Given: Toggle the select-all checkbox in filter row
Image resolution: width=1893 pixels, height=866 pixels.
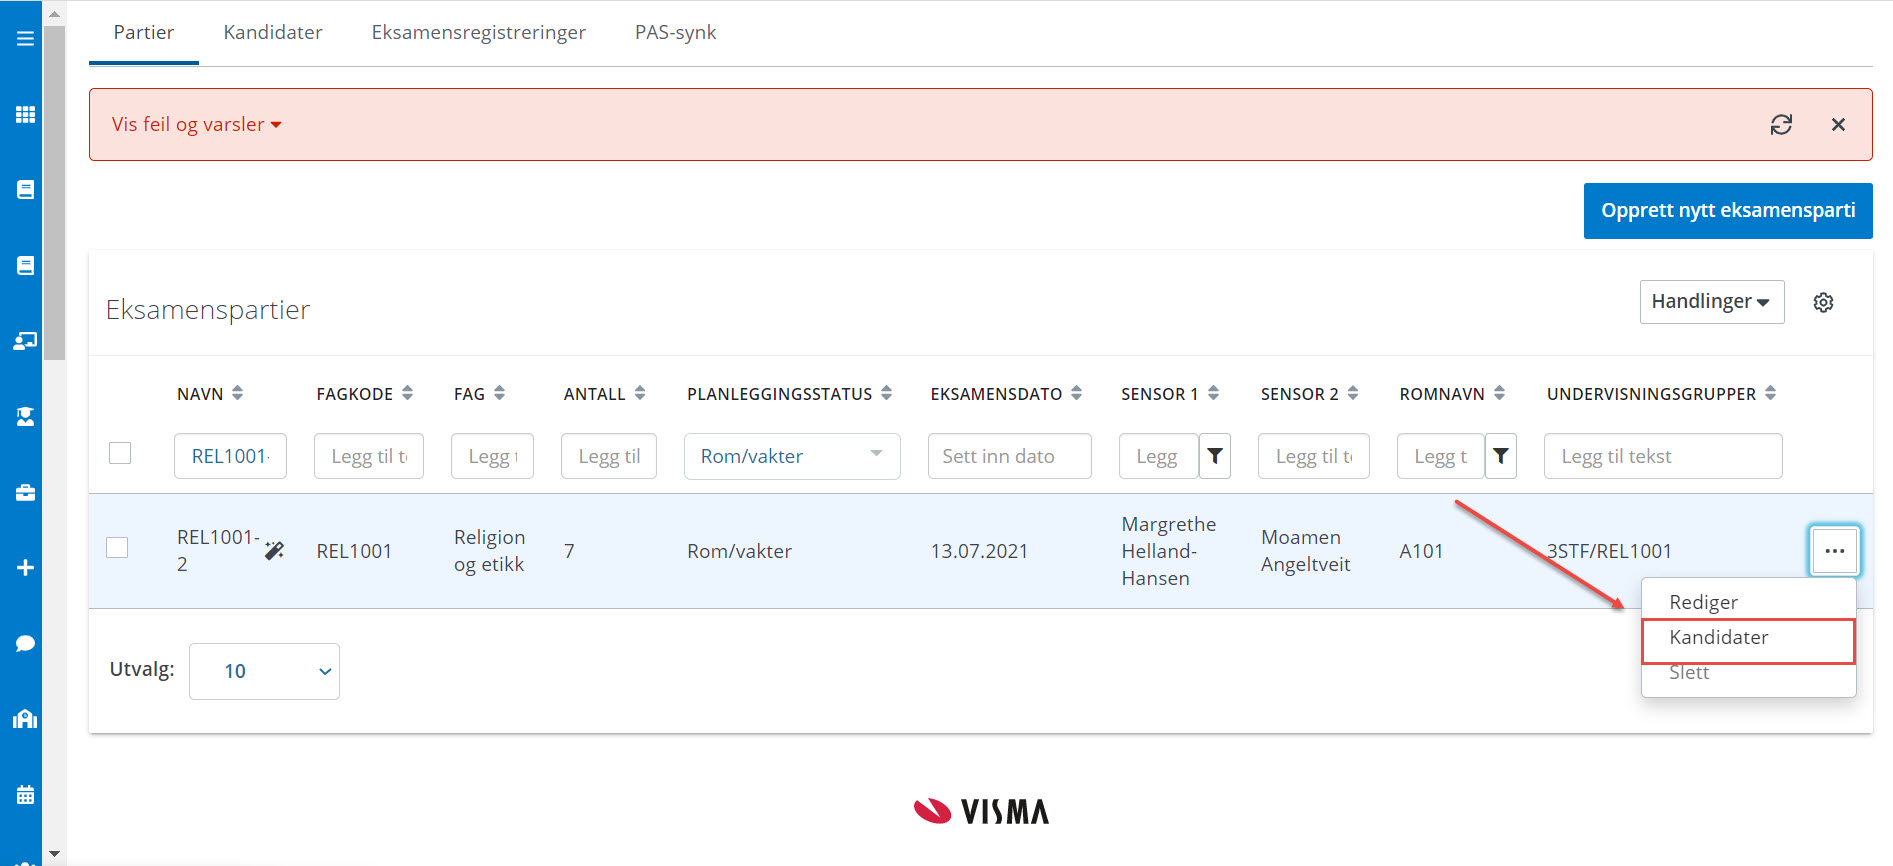Looking at the screenshot, I should pos(120,453).
